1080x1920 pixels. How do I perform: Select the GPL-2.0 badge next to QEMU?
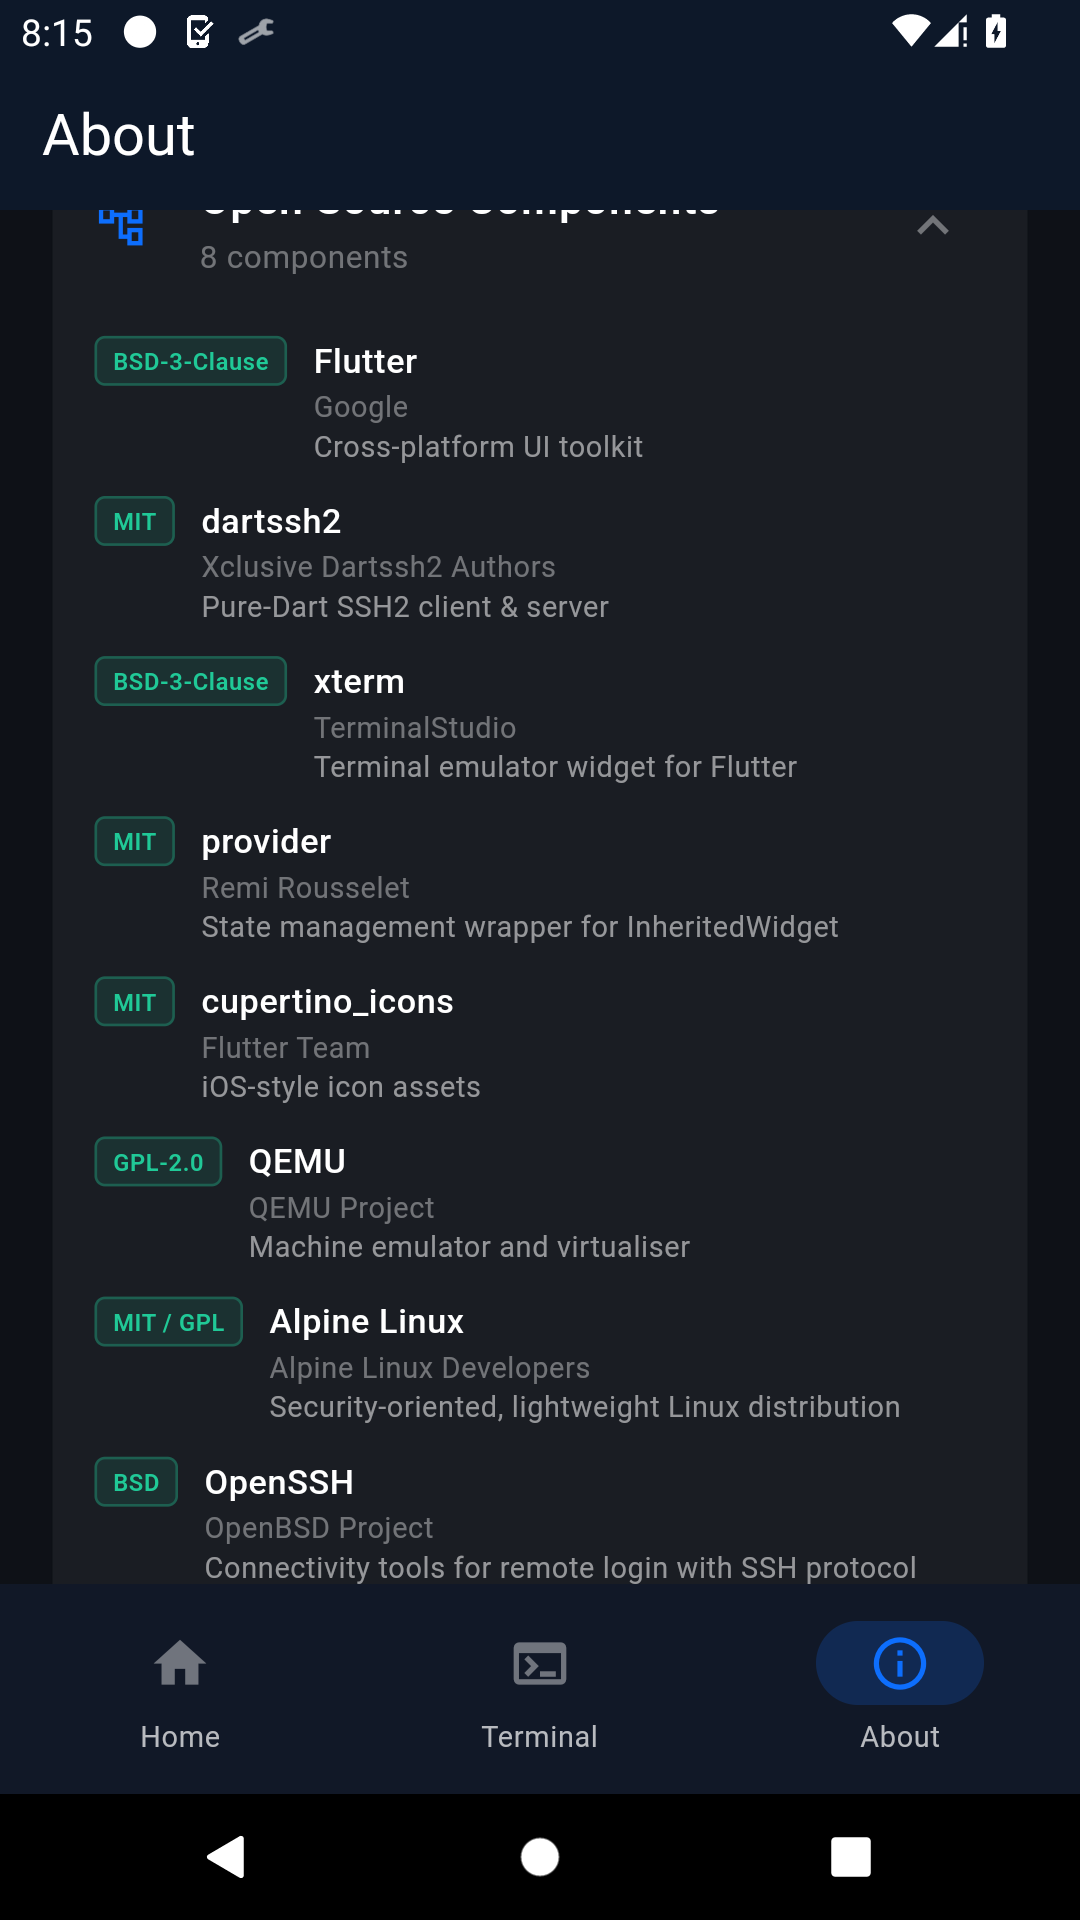(x=157, y=1161)
